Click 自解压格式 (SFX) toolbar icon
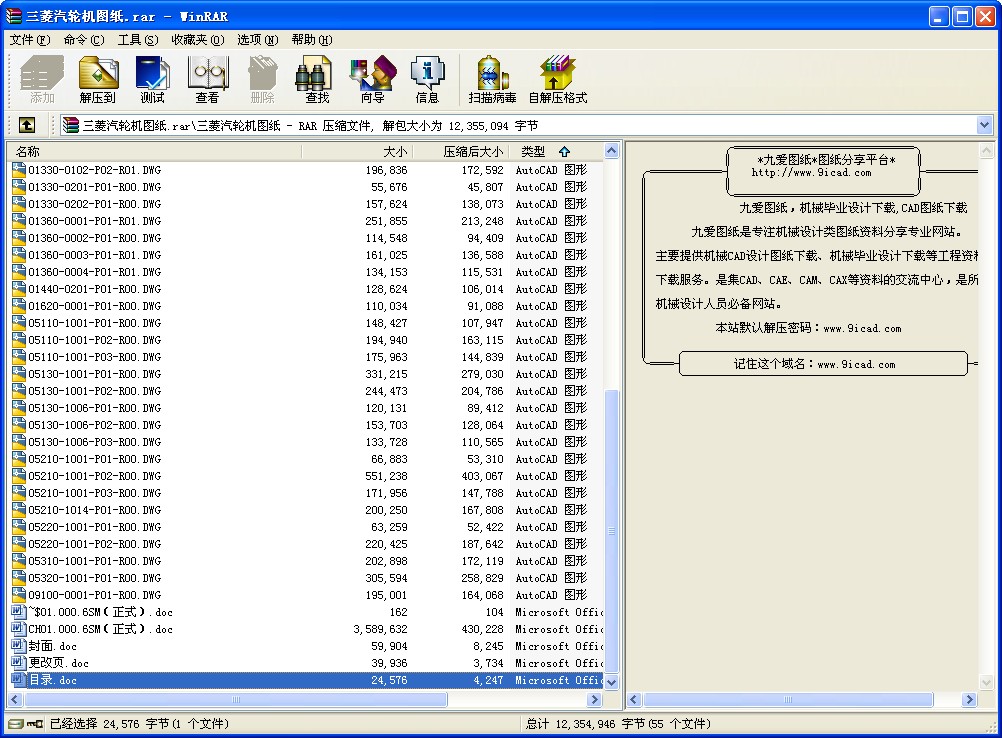The width and height of the screenshot is (1002, 738). click(x=558, y=79)
